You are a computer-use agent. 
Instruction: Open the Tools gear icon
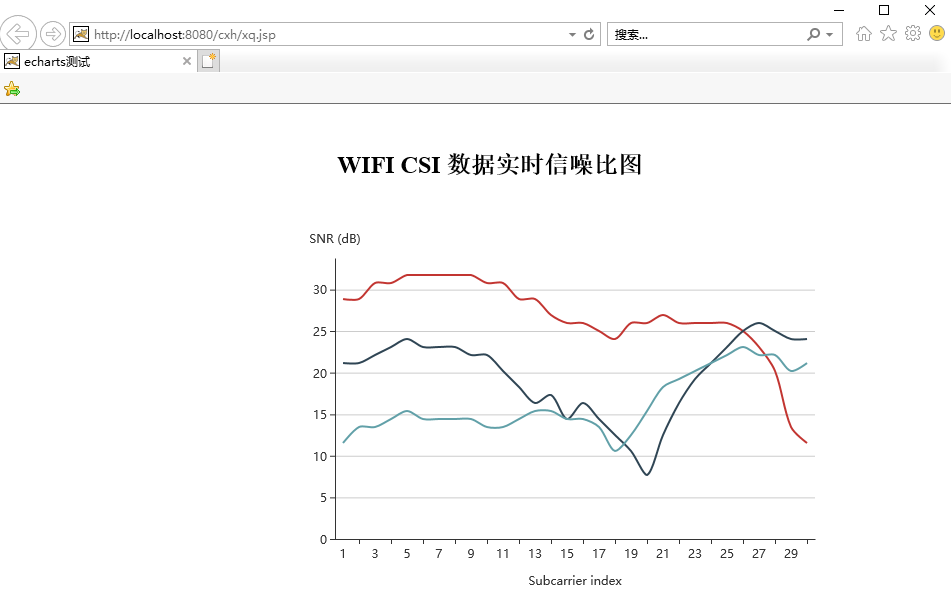pos(912,33)
